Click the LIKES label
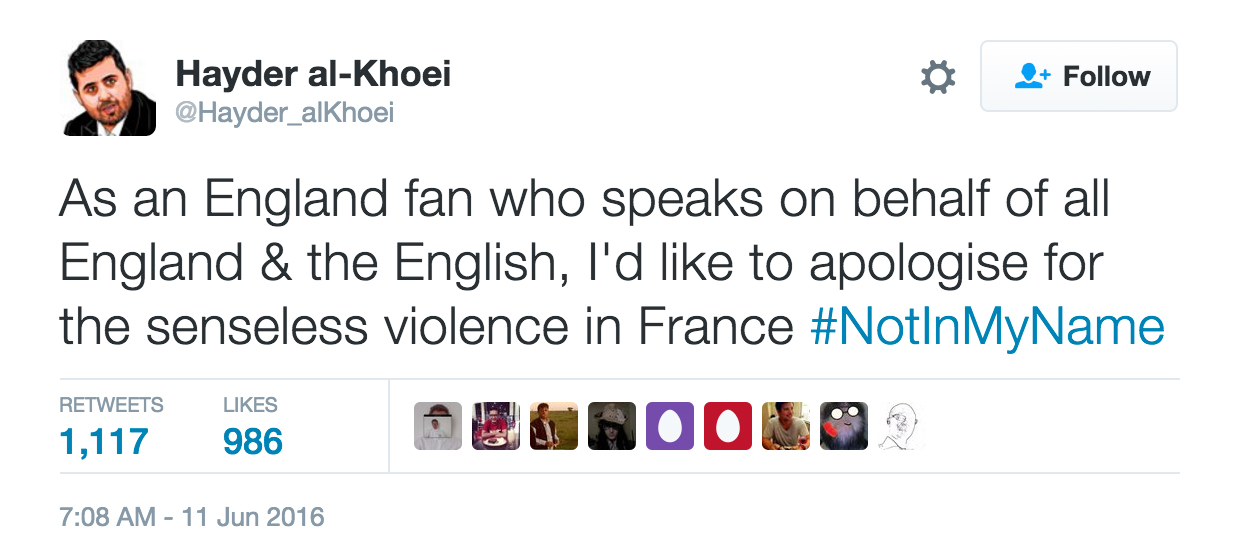This screenshot has width=1246, height=556. pos(250,405)
